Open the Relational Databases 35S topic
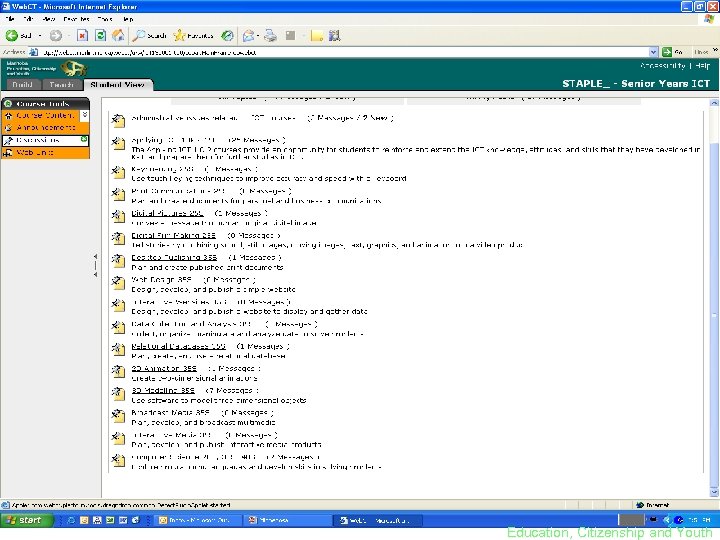The height and width of the screenshot is (540, 720). point(178,346)
